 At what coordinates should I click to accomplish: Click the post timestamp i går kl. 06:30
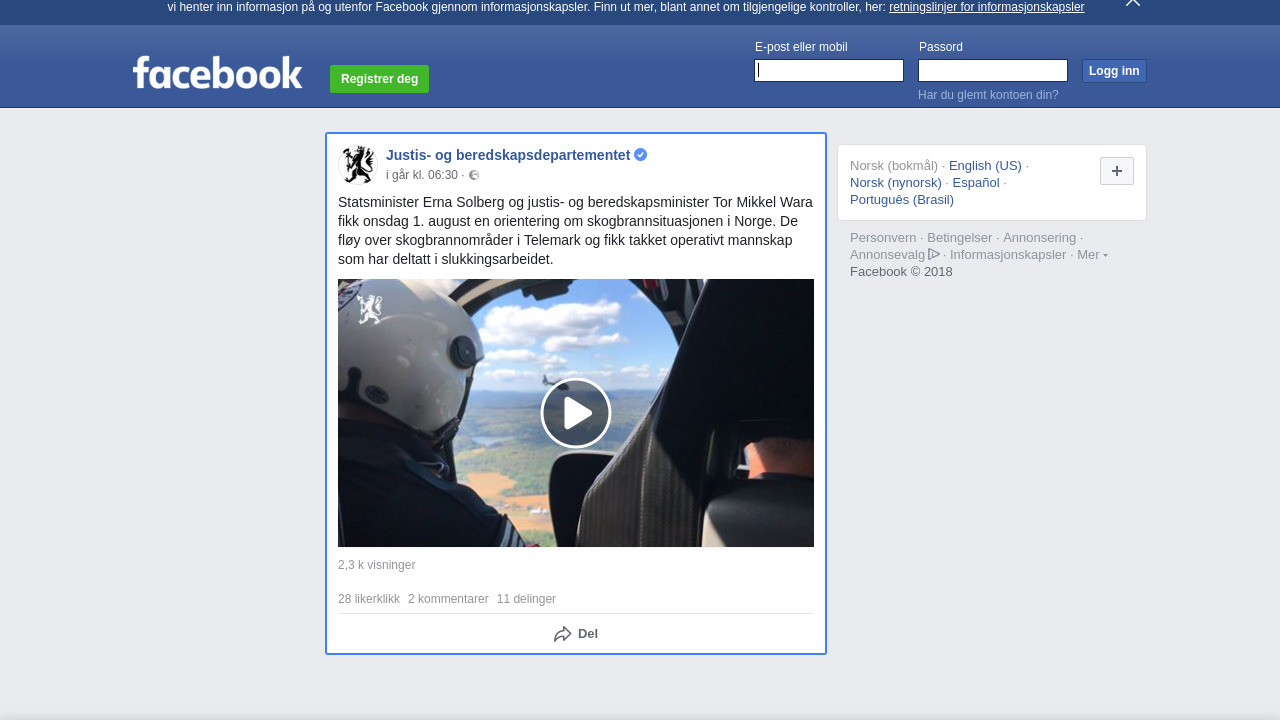coord(422,176)
